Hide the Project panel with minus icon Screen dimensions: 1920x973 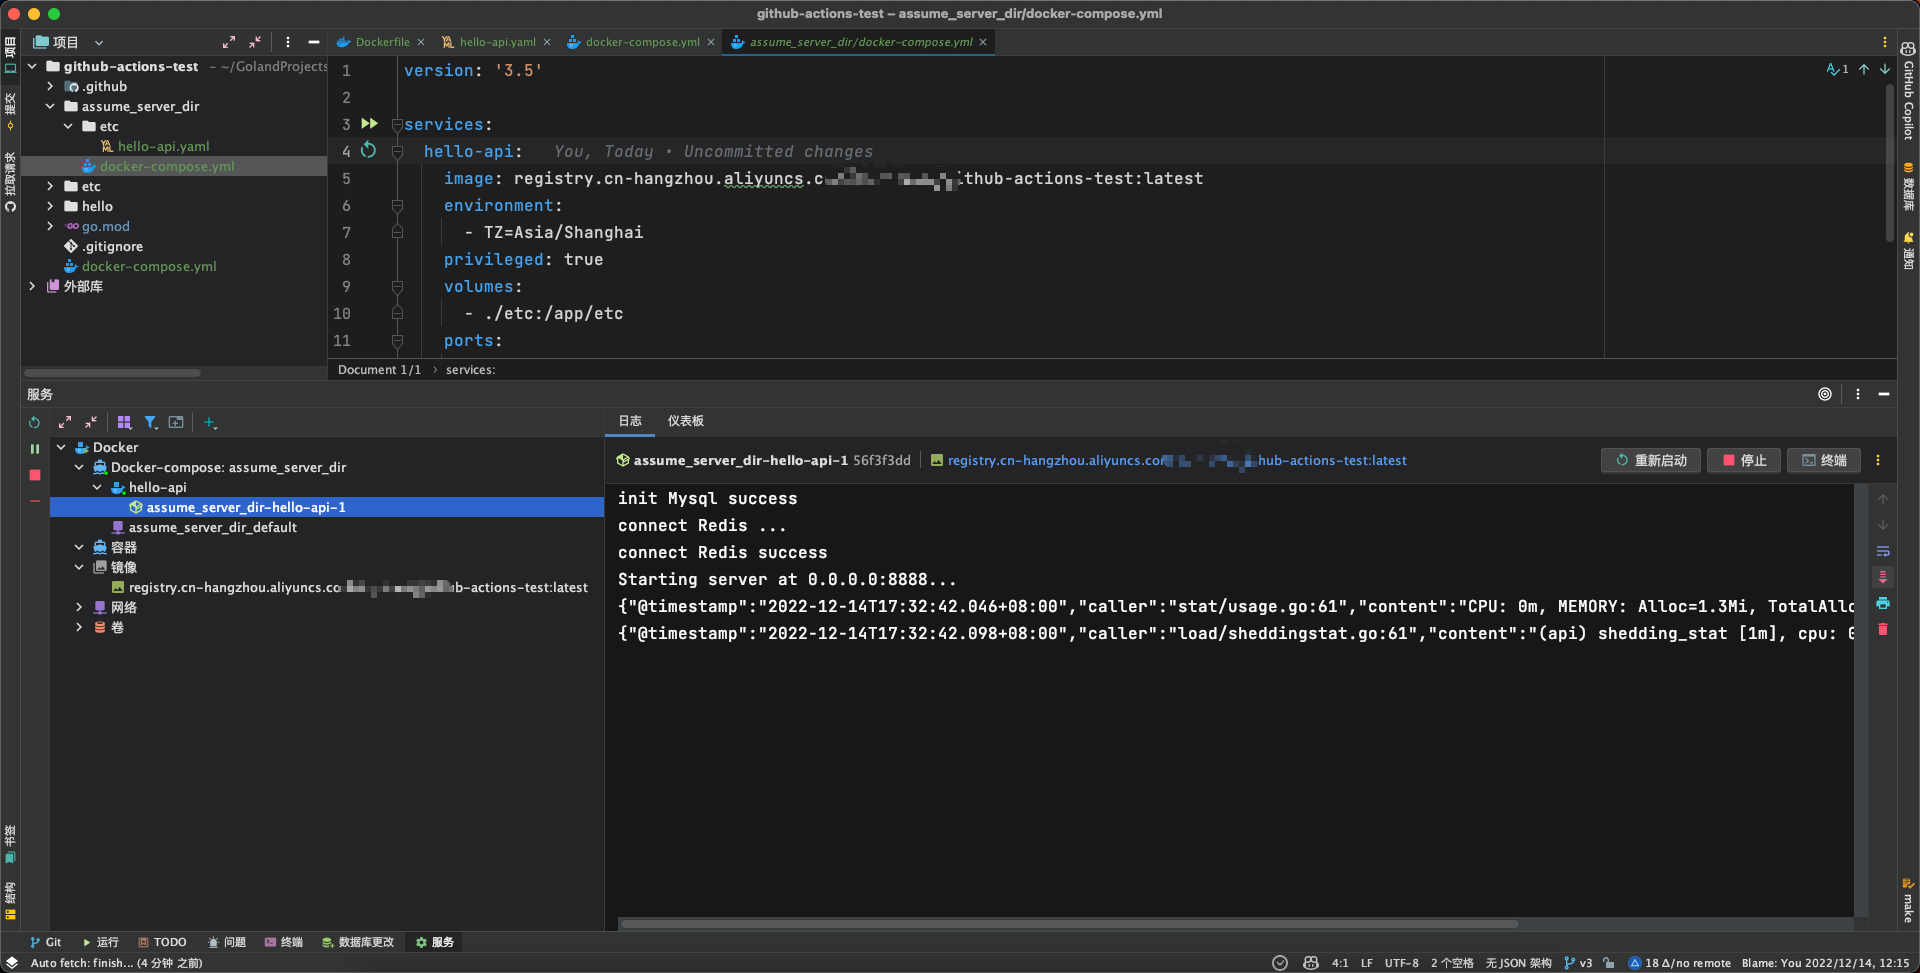314,42
